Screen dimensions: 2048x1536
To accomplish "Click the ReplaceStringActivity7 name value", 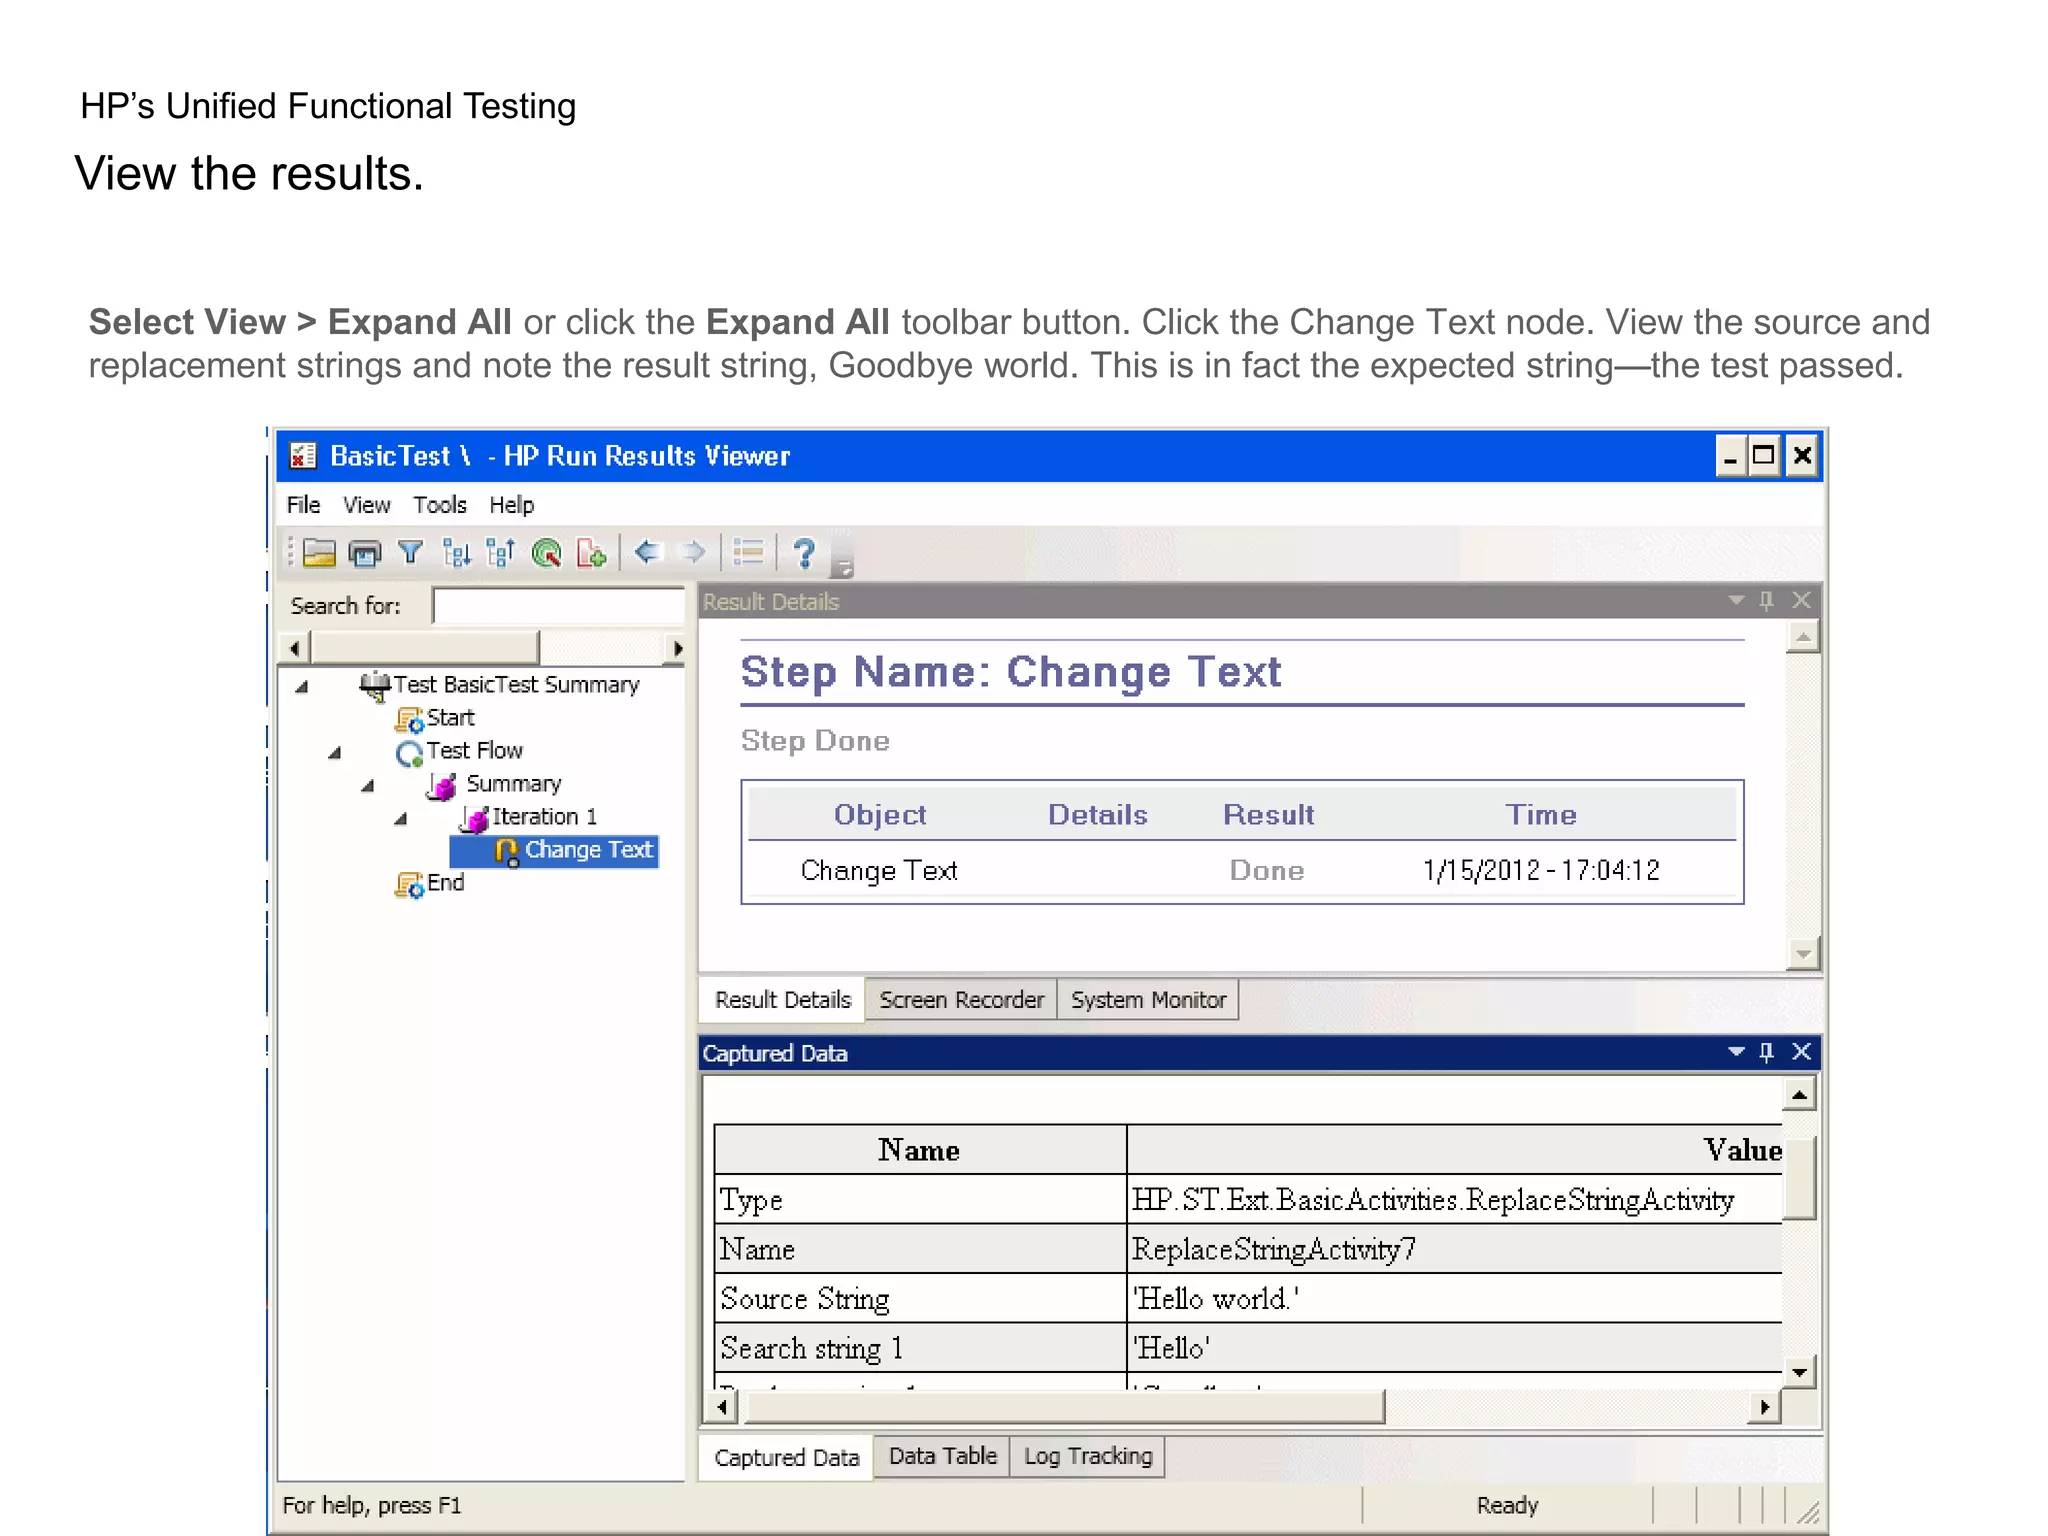I will (x=1273, y=1249).
